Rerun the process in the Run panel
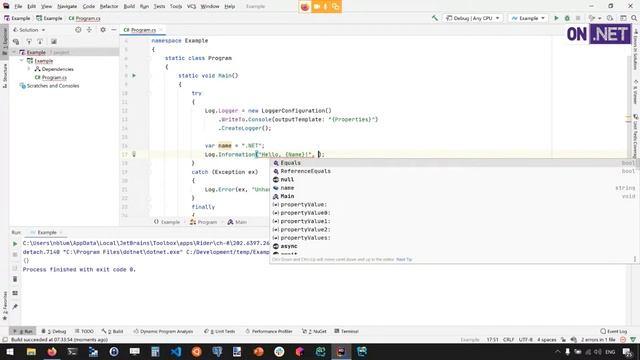 click(x=15, y=244)
